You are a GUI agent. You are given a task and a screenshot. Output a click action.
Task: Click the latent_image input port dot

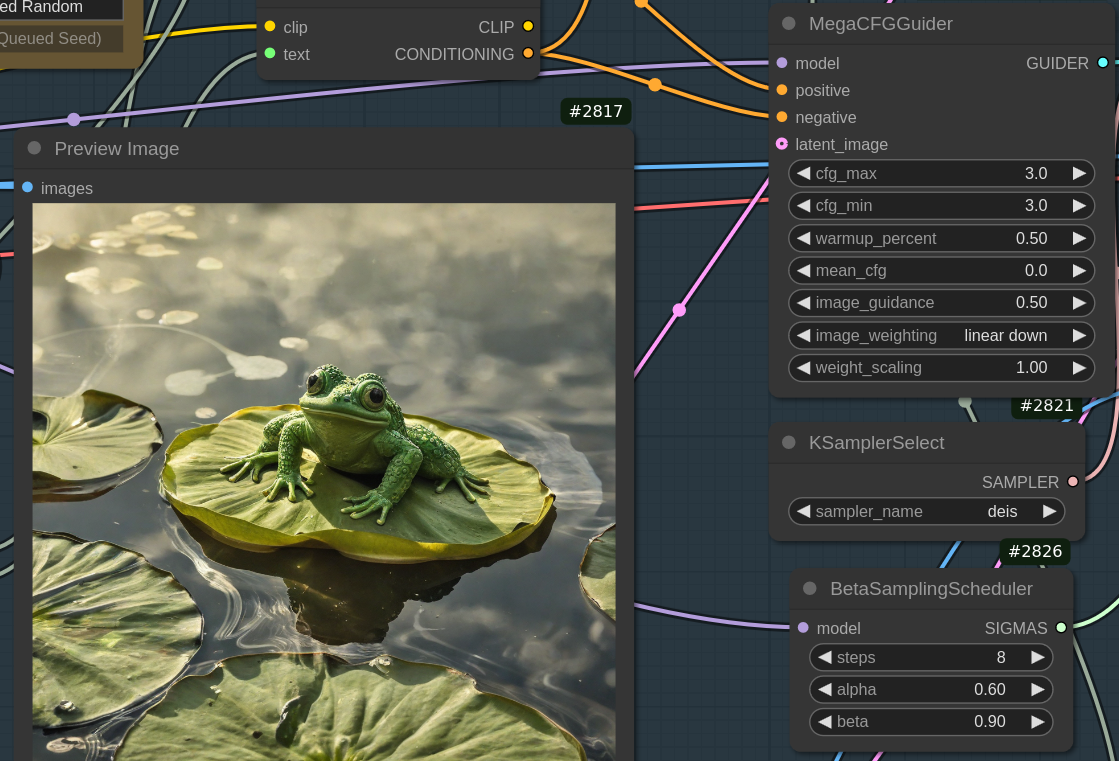click(782, 144)
